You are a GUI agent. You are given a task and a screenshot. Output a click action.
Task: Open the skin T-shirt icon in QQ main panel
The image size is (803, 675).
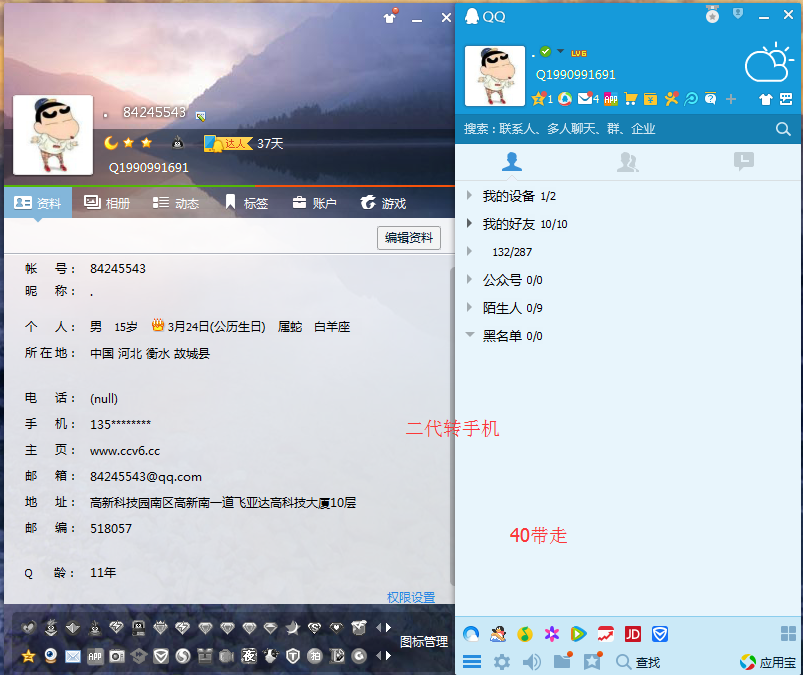click(766, 99)
